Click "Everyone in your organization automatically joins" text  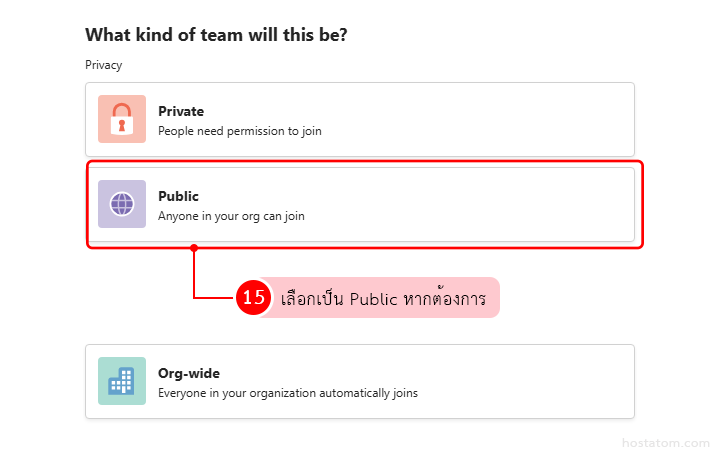[x=288, y=393]
